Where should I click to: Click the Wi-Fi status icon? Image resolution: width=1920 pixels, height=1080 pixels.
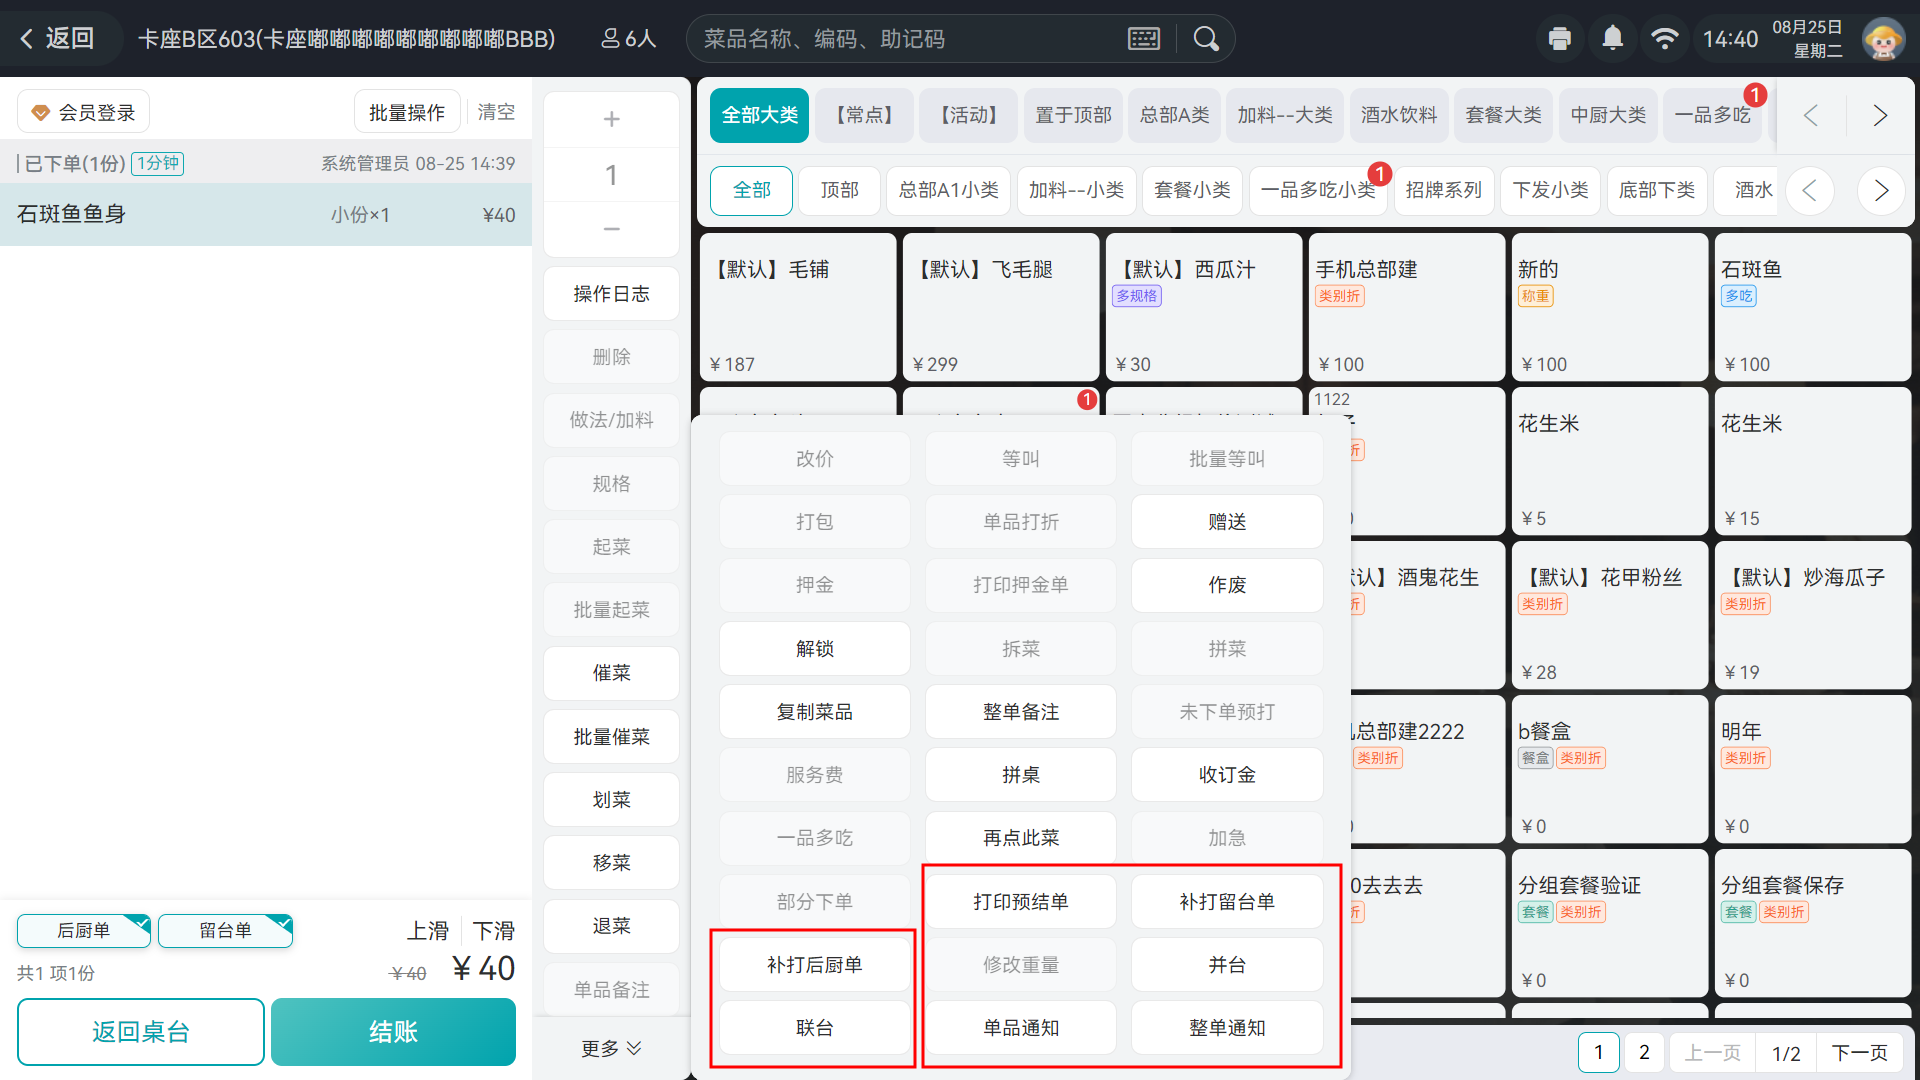1664,38
